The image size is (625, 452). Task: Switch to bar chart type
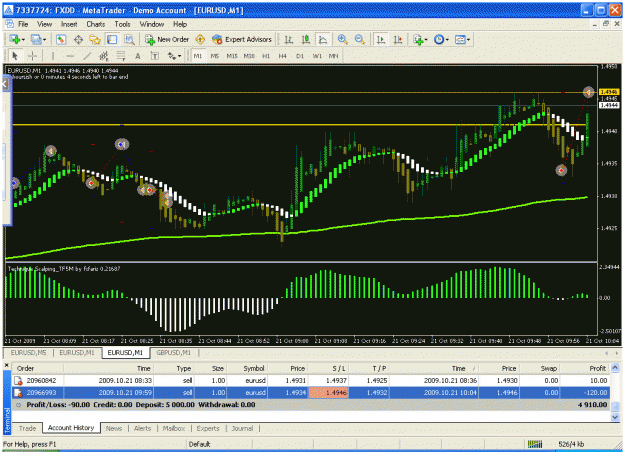[289, 39]
